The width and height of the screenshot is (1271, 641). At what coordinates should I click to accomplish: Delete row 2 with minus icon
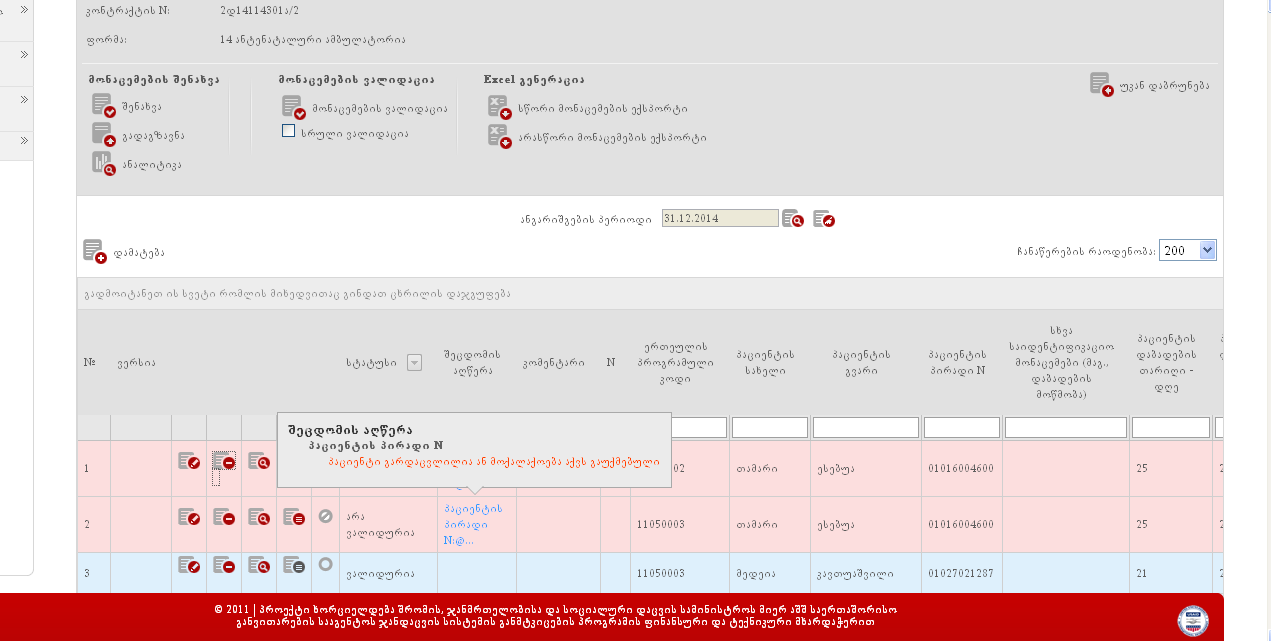coord(224,518)
